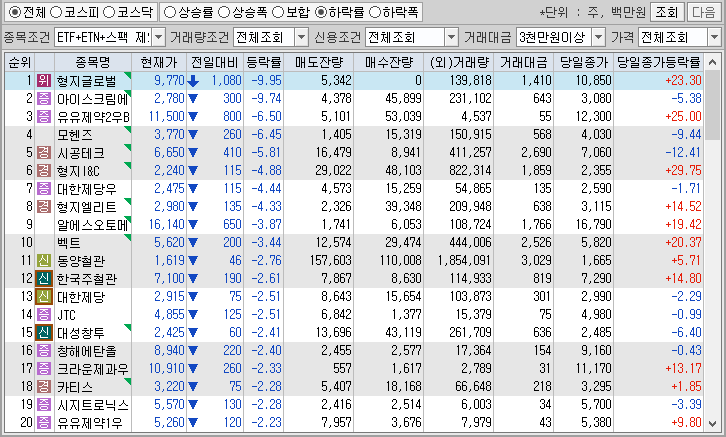Click 유유제약2우B closing change +25.00

click(683, 117)
